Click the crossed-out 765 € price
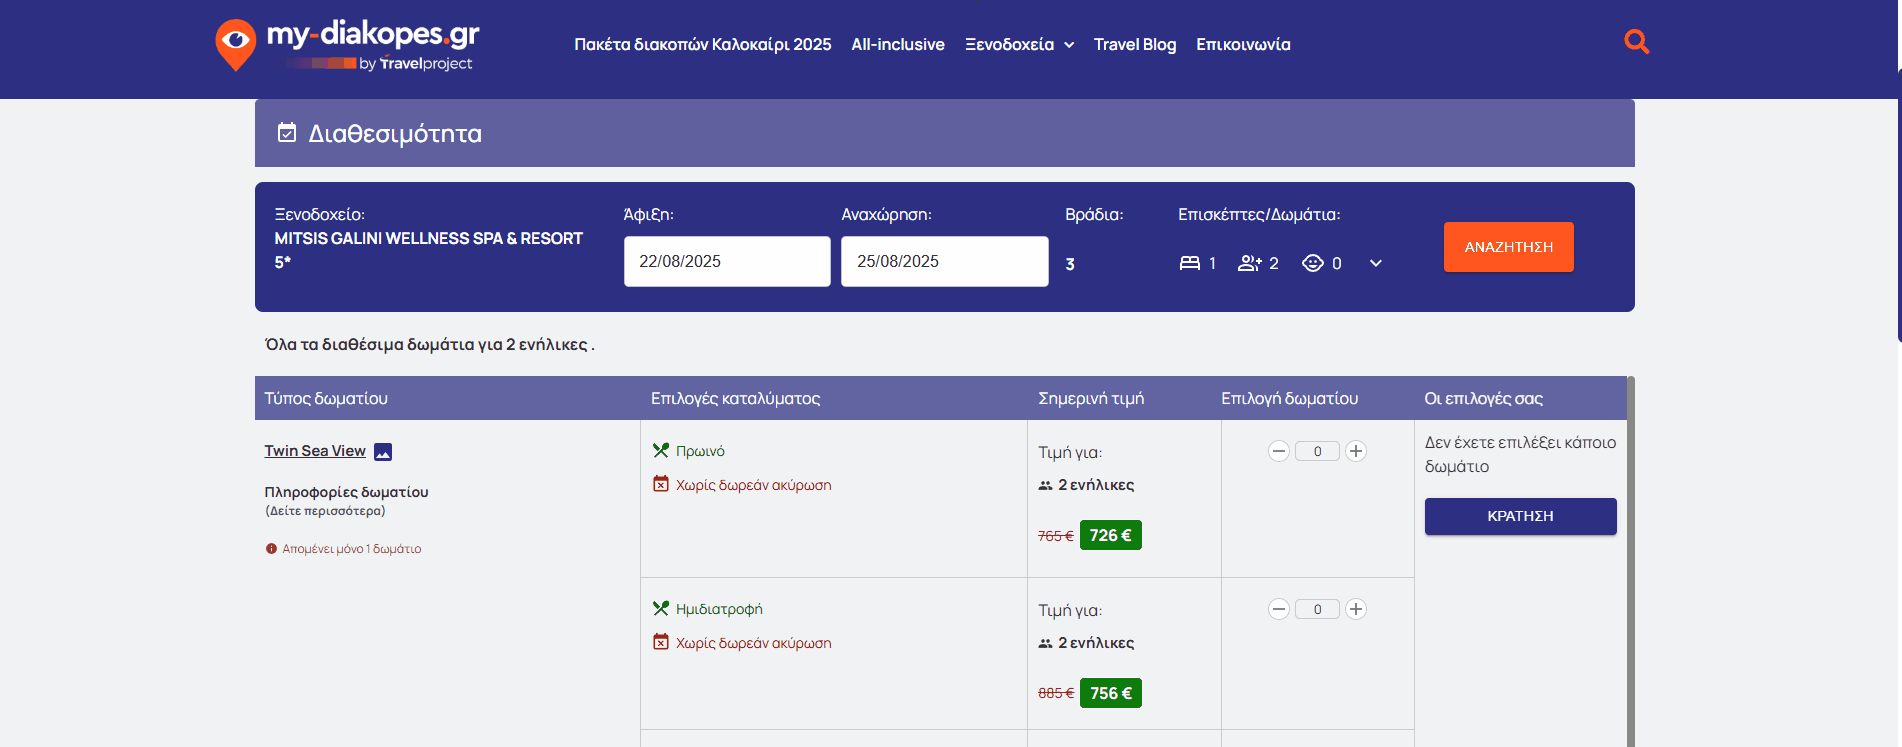The height and width of the screenshot is (747, 1902). pos(1055,536)
